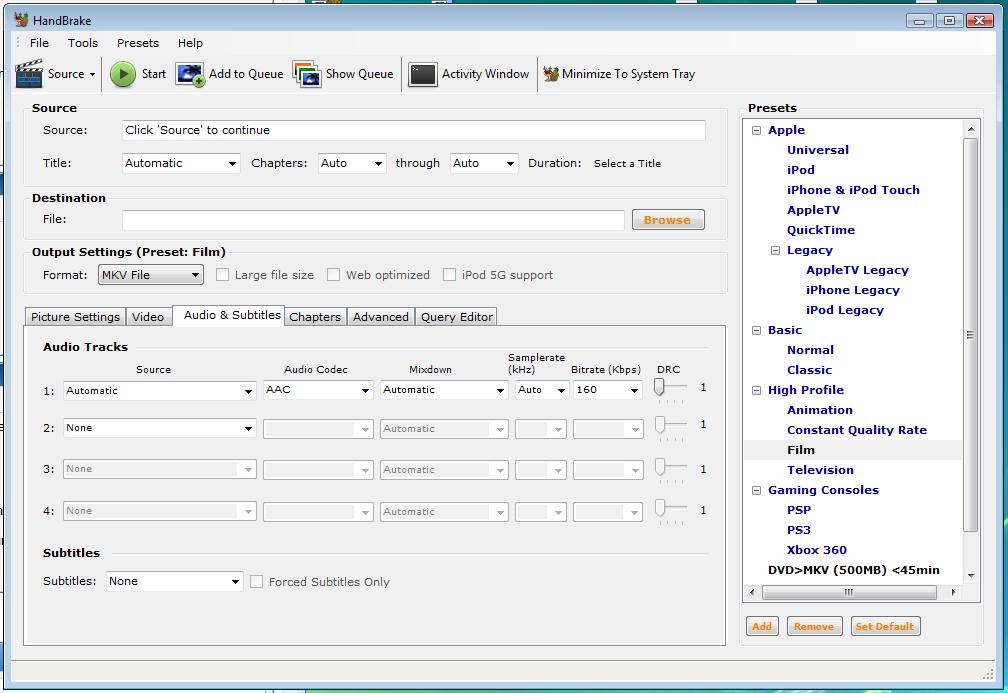
Task: Select the PS3 preset
Action: pyautogui.click(x=798, y=530)
